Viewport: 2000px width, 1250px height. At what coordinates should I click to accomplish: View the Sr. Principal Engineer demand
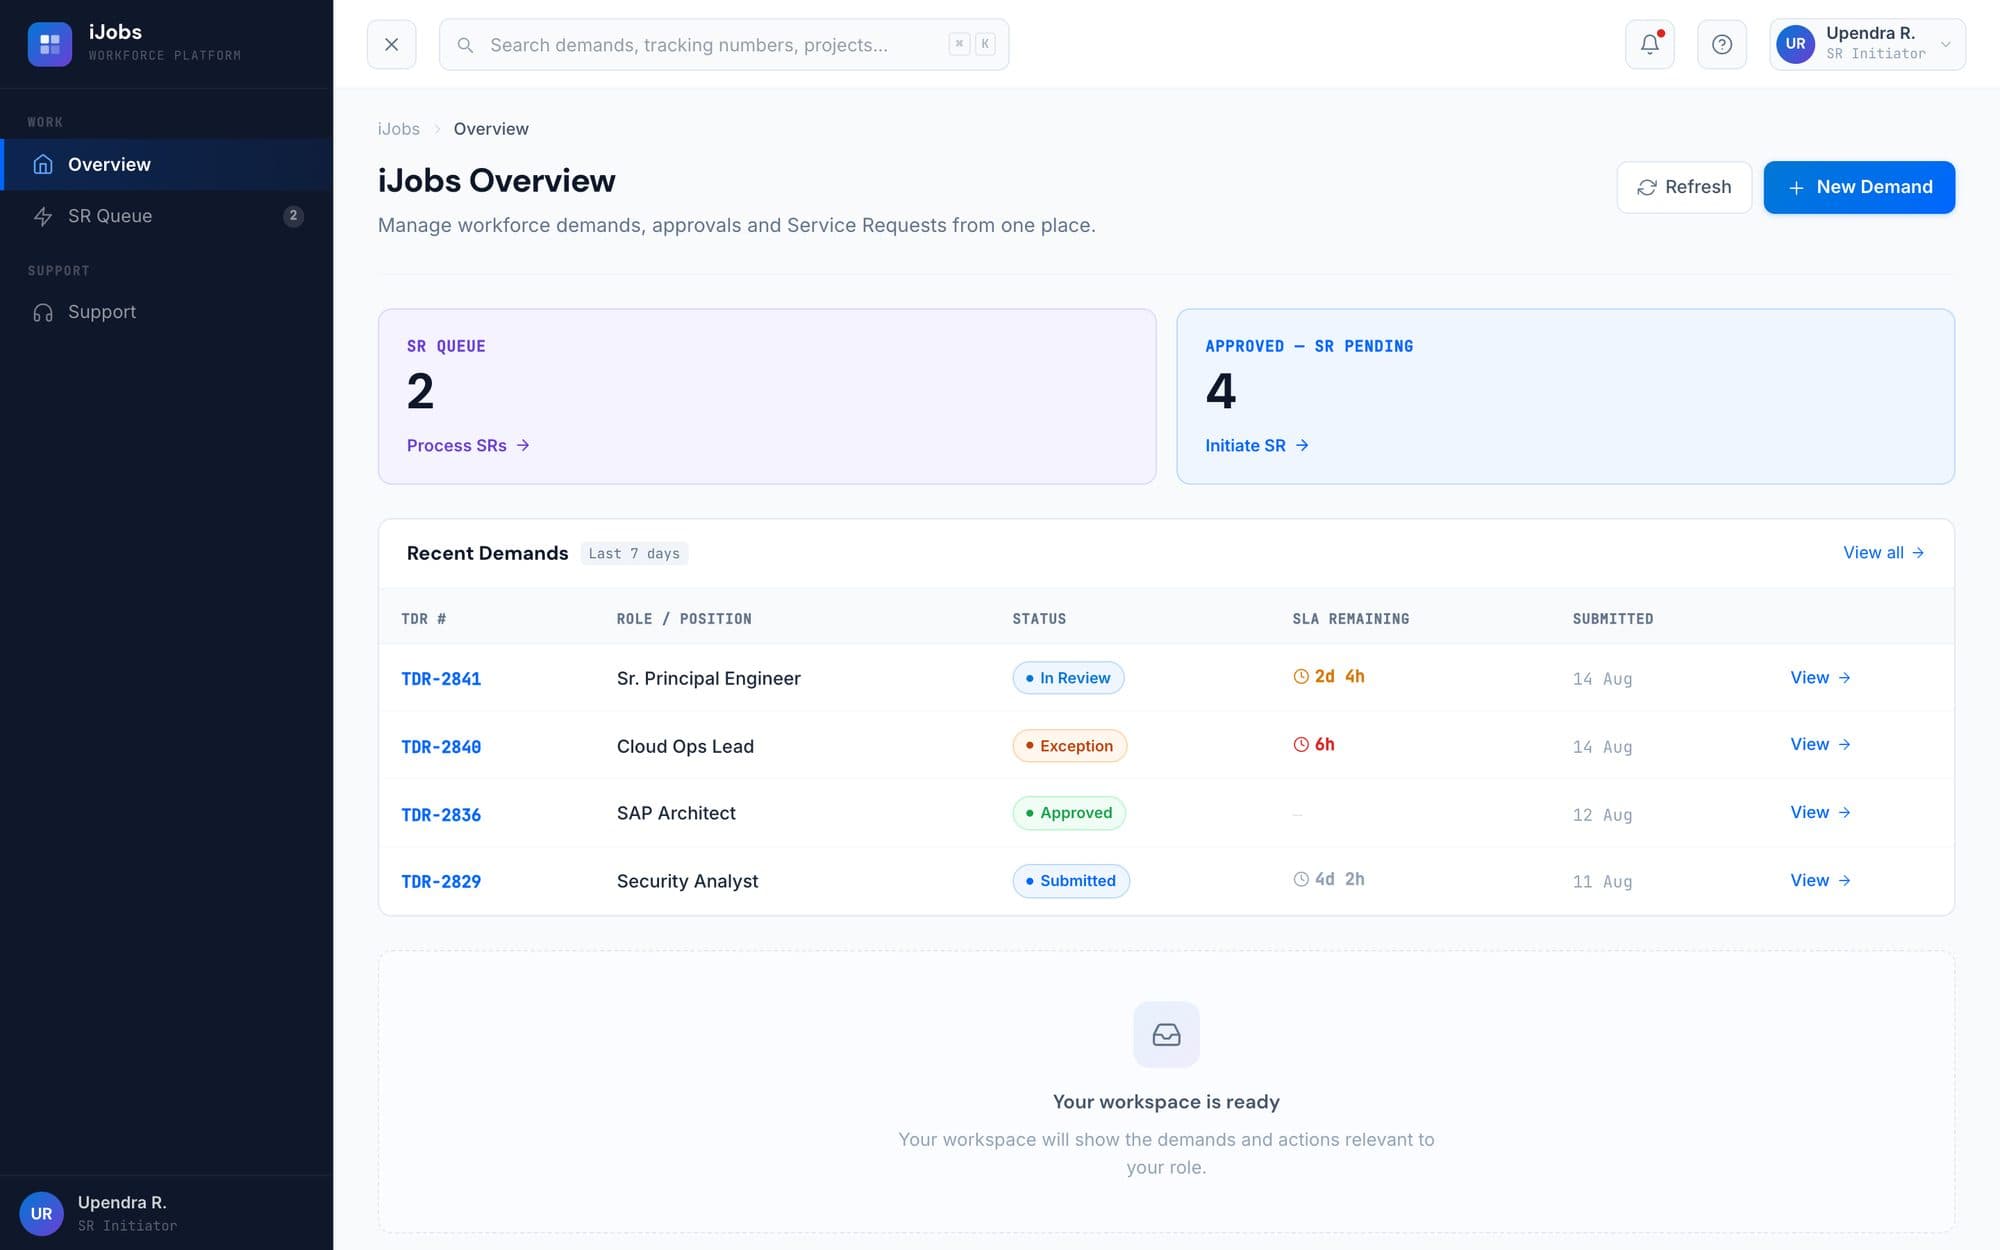coord(1820,677)
